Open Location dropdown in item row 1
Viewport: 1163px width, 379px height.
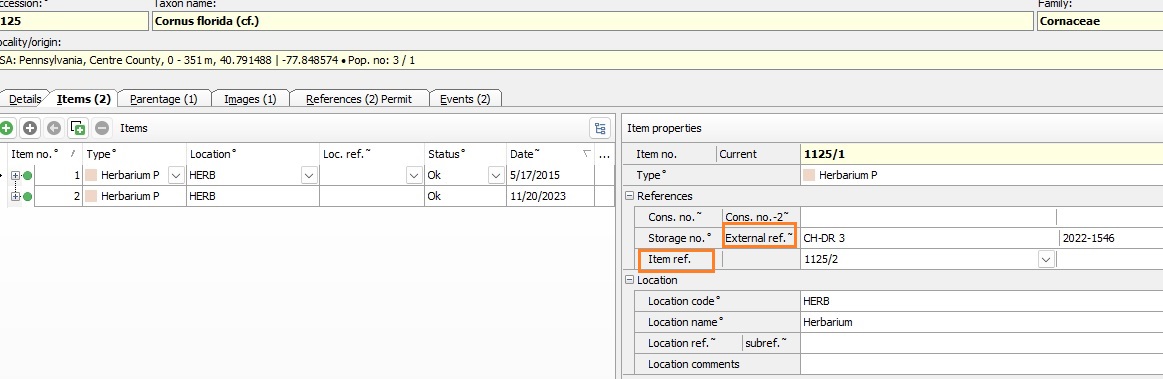[309, 176]
